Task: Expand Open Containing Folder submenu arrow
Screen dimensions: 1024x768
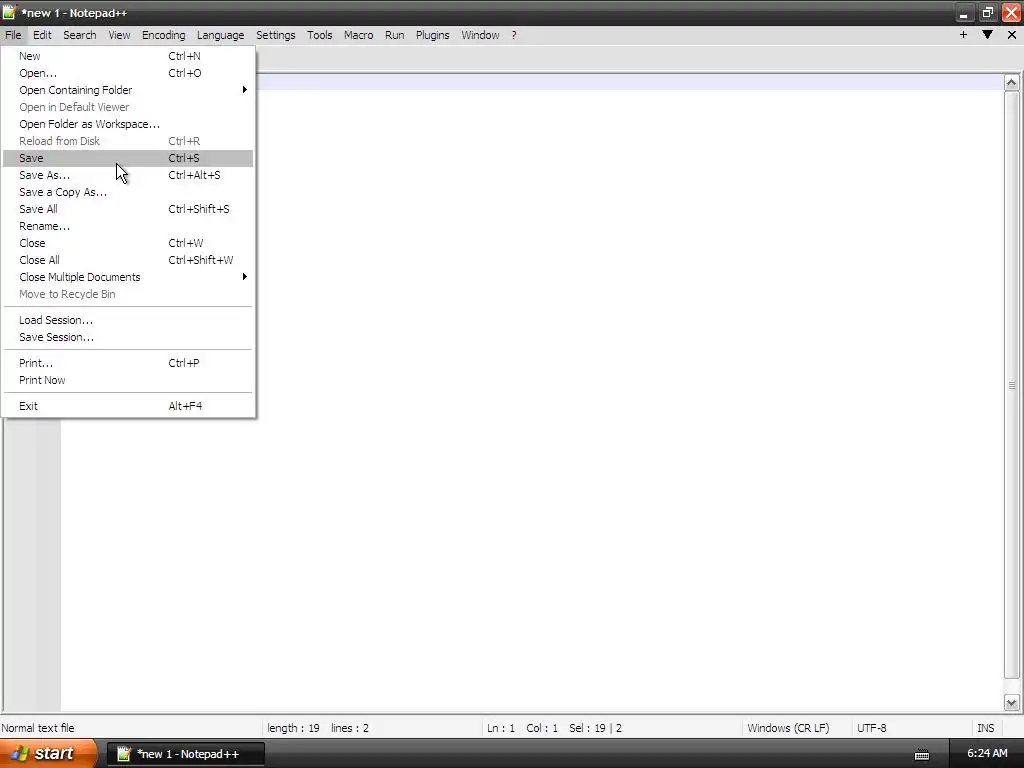Action: (x=244, y=89)
